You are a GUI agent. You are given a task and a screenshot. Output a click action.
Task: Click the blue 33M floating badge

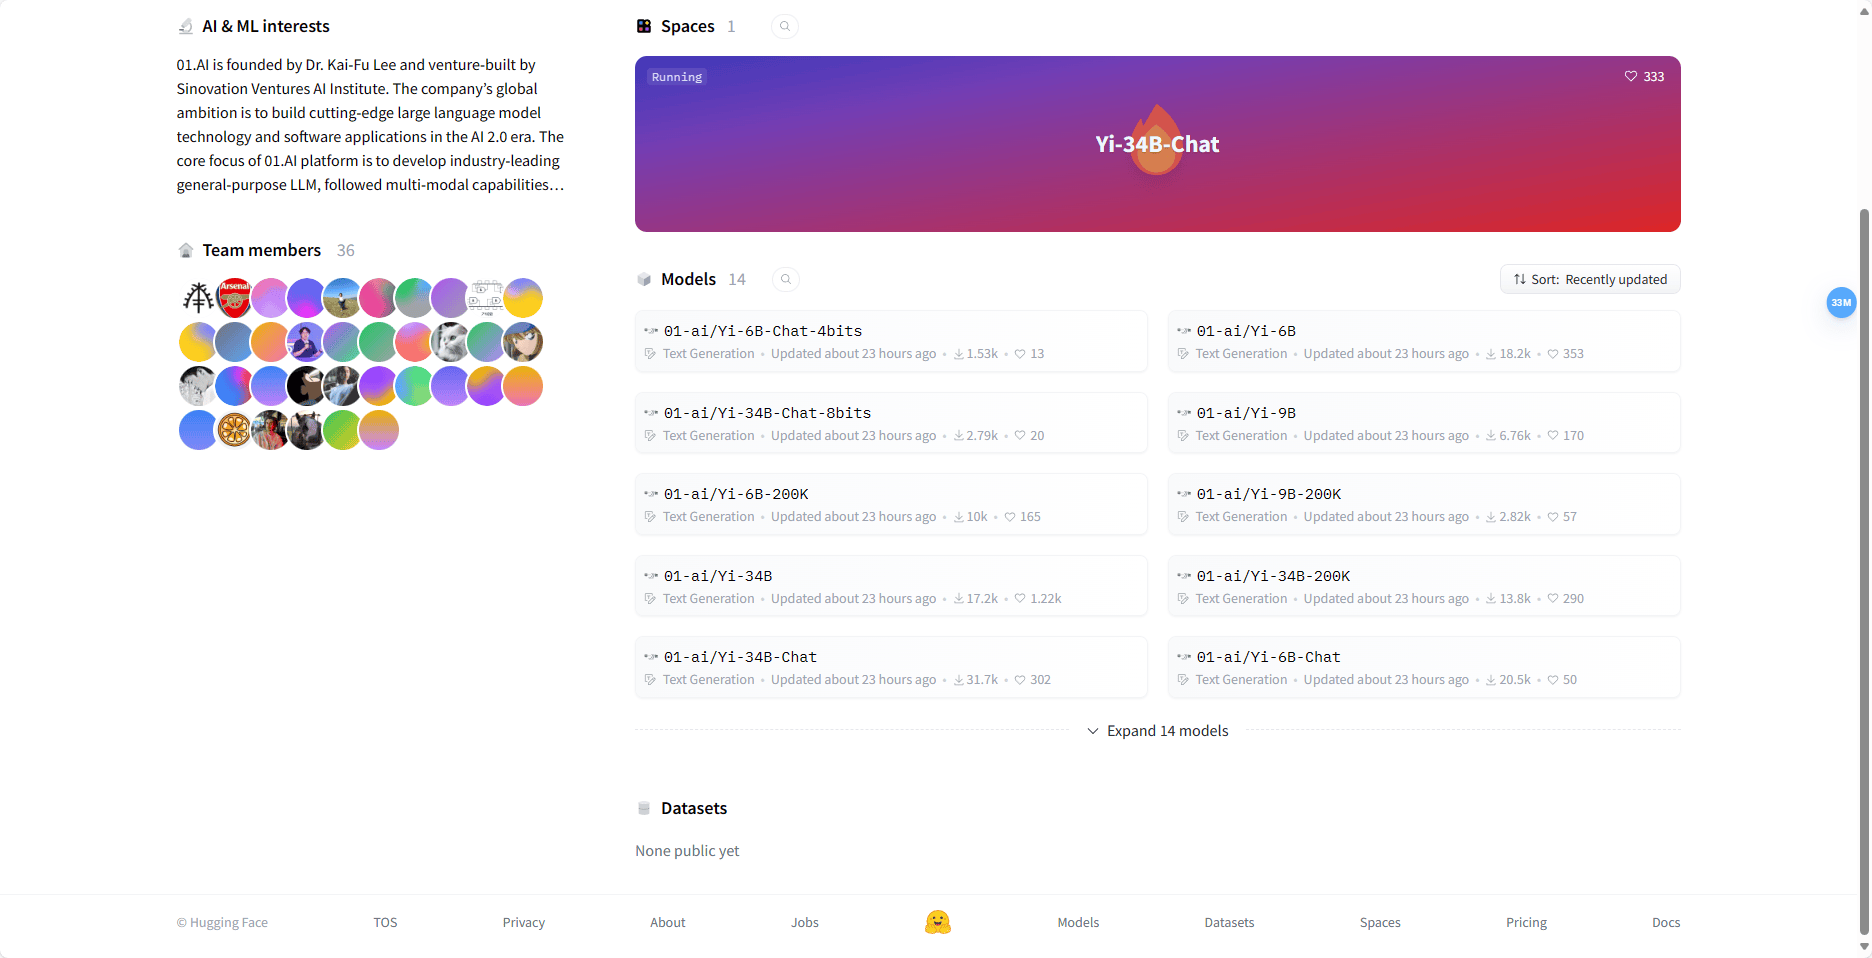tap(1841, 302)
